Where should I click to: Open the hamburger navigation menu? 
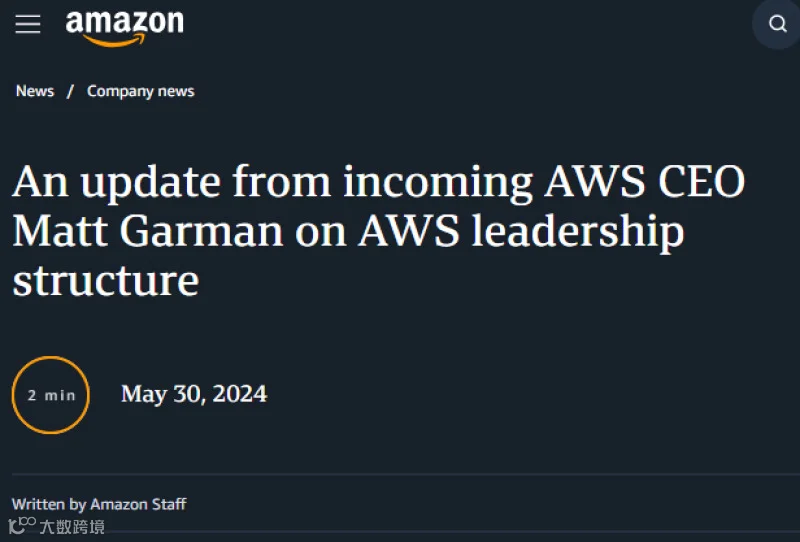point(28,24)
